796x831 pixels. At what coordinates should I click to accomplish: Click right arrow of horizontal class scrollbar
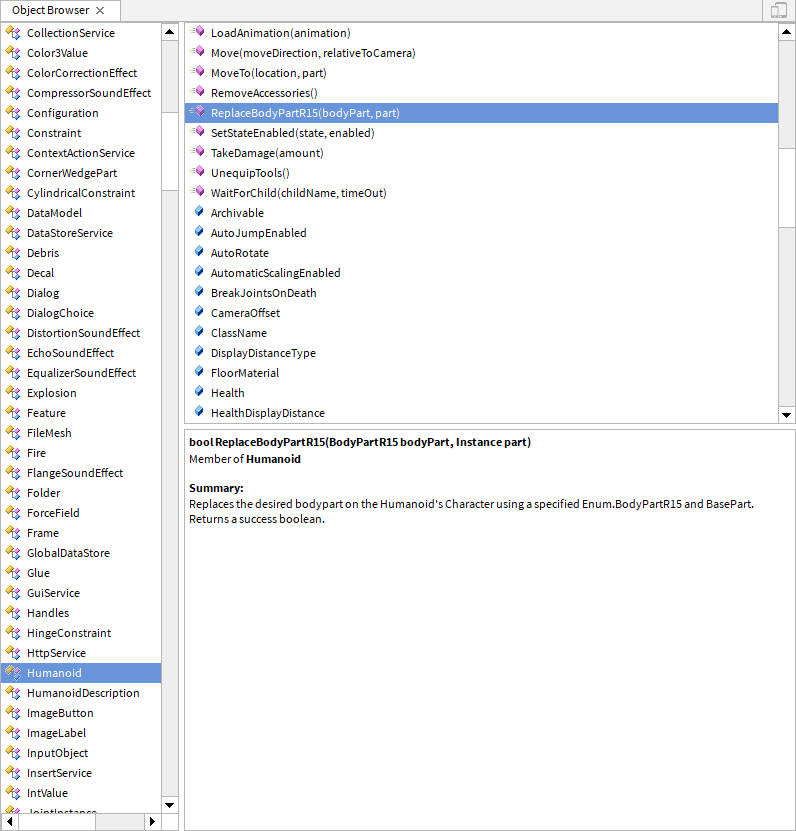pos(152,821)
